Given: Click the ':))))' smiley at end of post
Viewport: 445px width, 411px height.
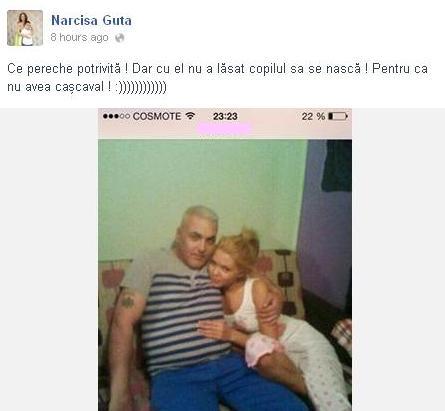Looking at the screenshot, I should (140, 87).
